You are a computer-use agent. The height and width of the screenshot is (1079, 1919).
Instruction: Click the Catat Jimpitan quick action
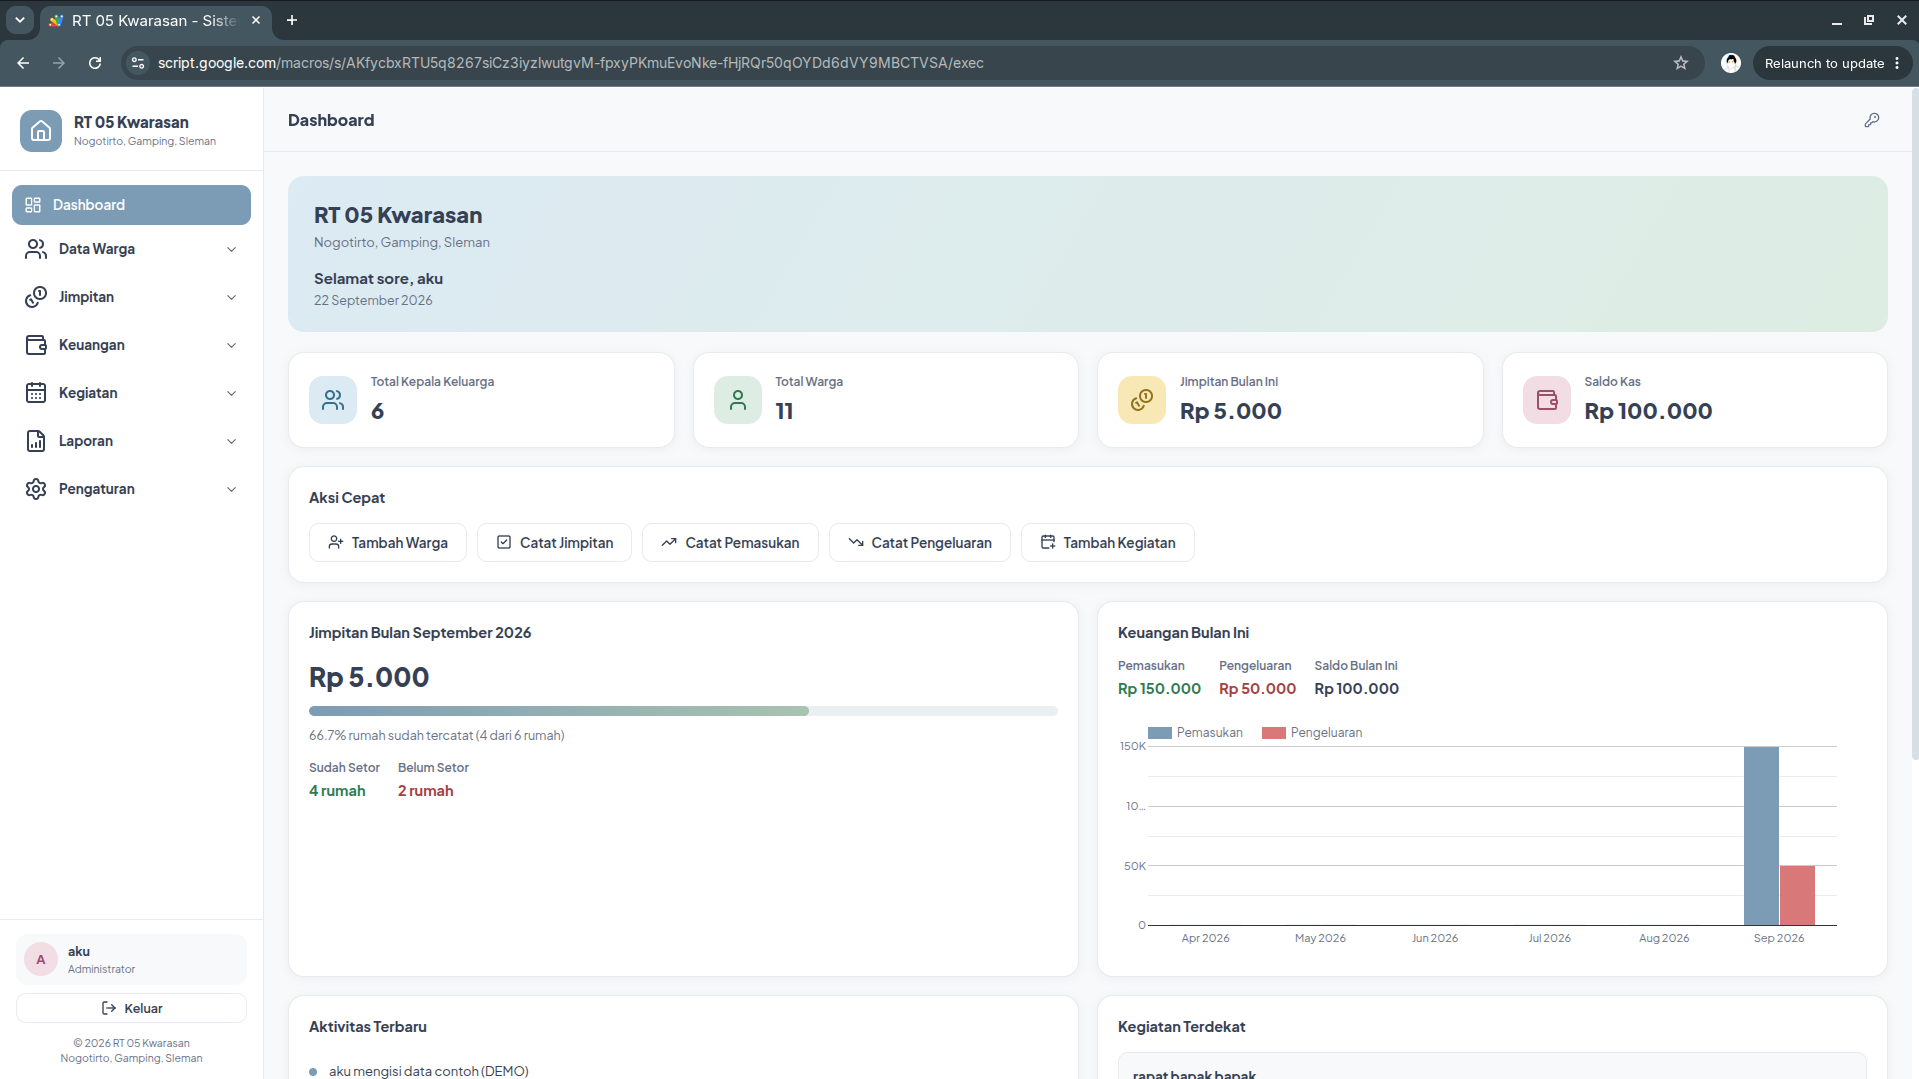click(555, 543)
